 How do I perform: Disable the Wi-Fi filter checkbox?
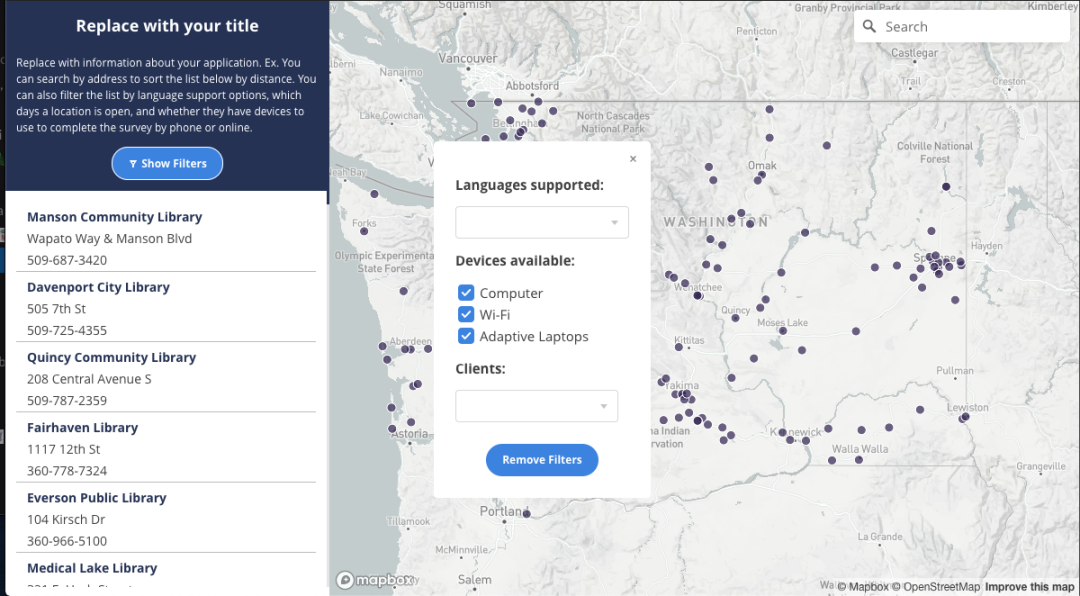pos(466,314)
